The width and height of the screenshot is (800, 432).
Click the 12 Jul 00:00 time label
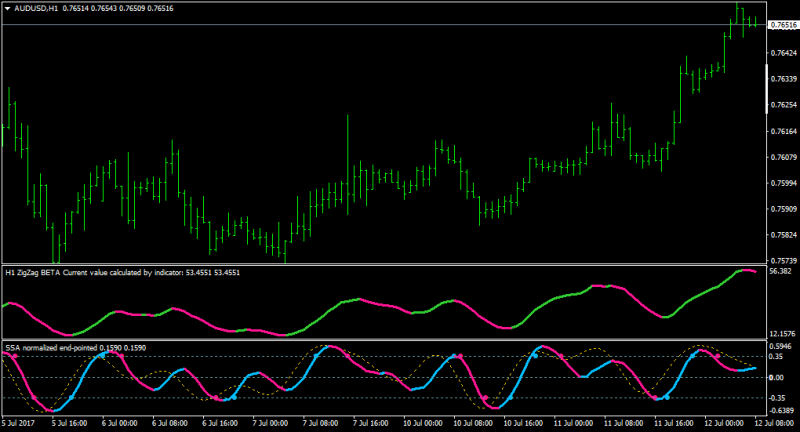[x=724, y=423]
